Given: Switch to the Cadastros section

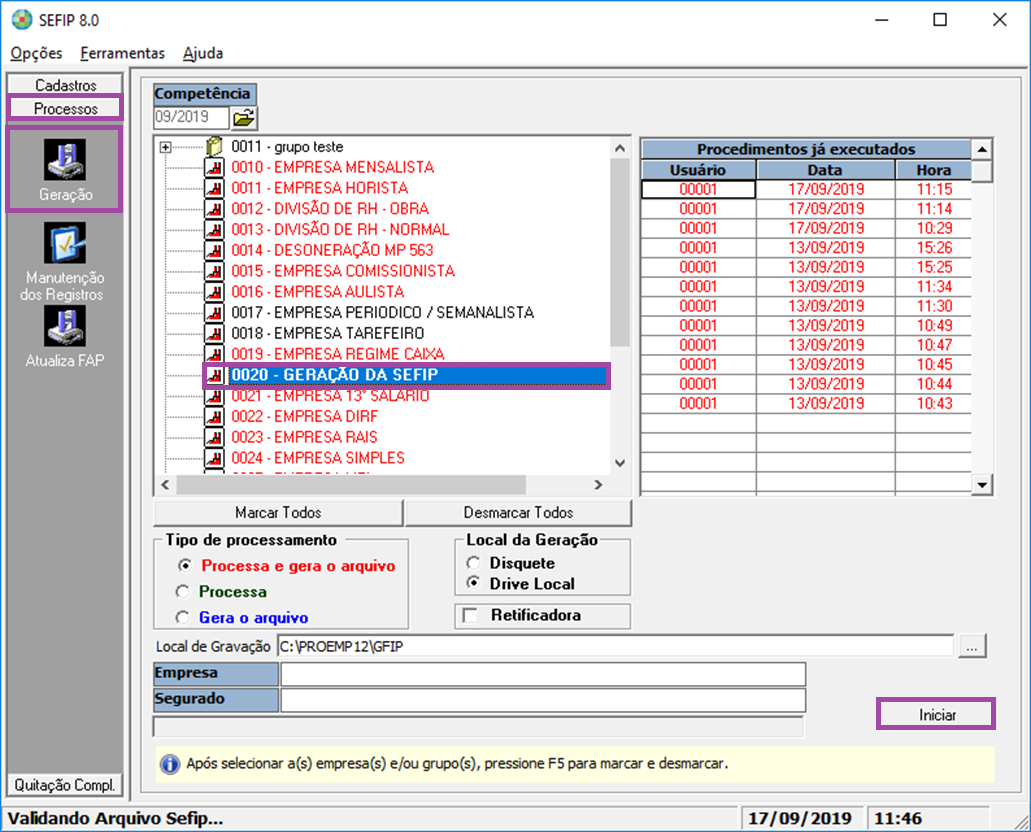Looking at the screenshot, I should click(x=65, y=85).
